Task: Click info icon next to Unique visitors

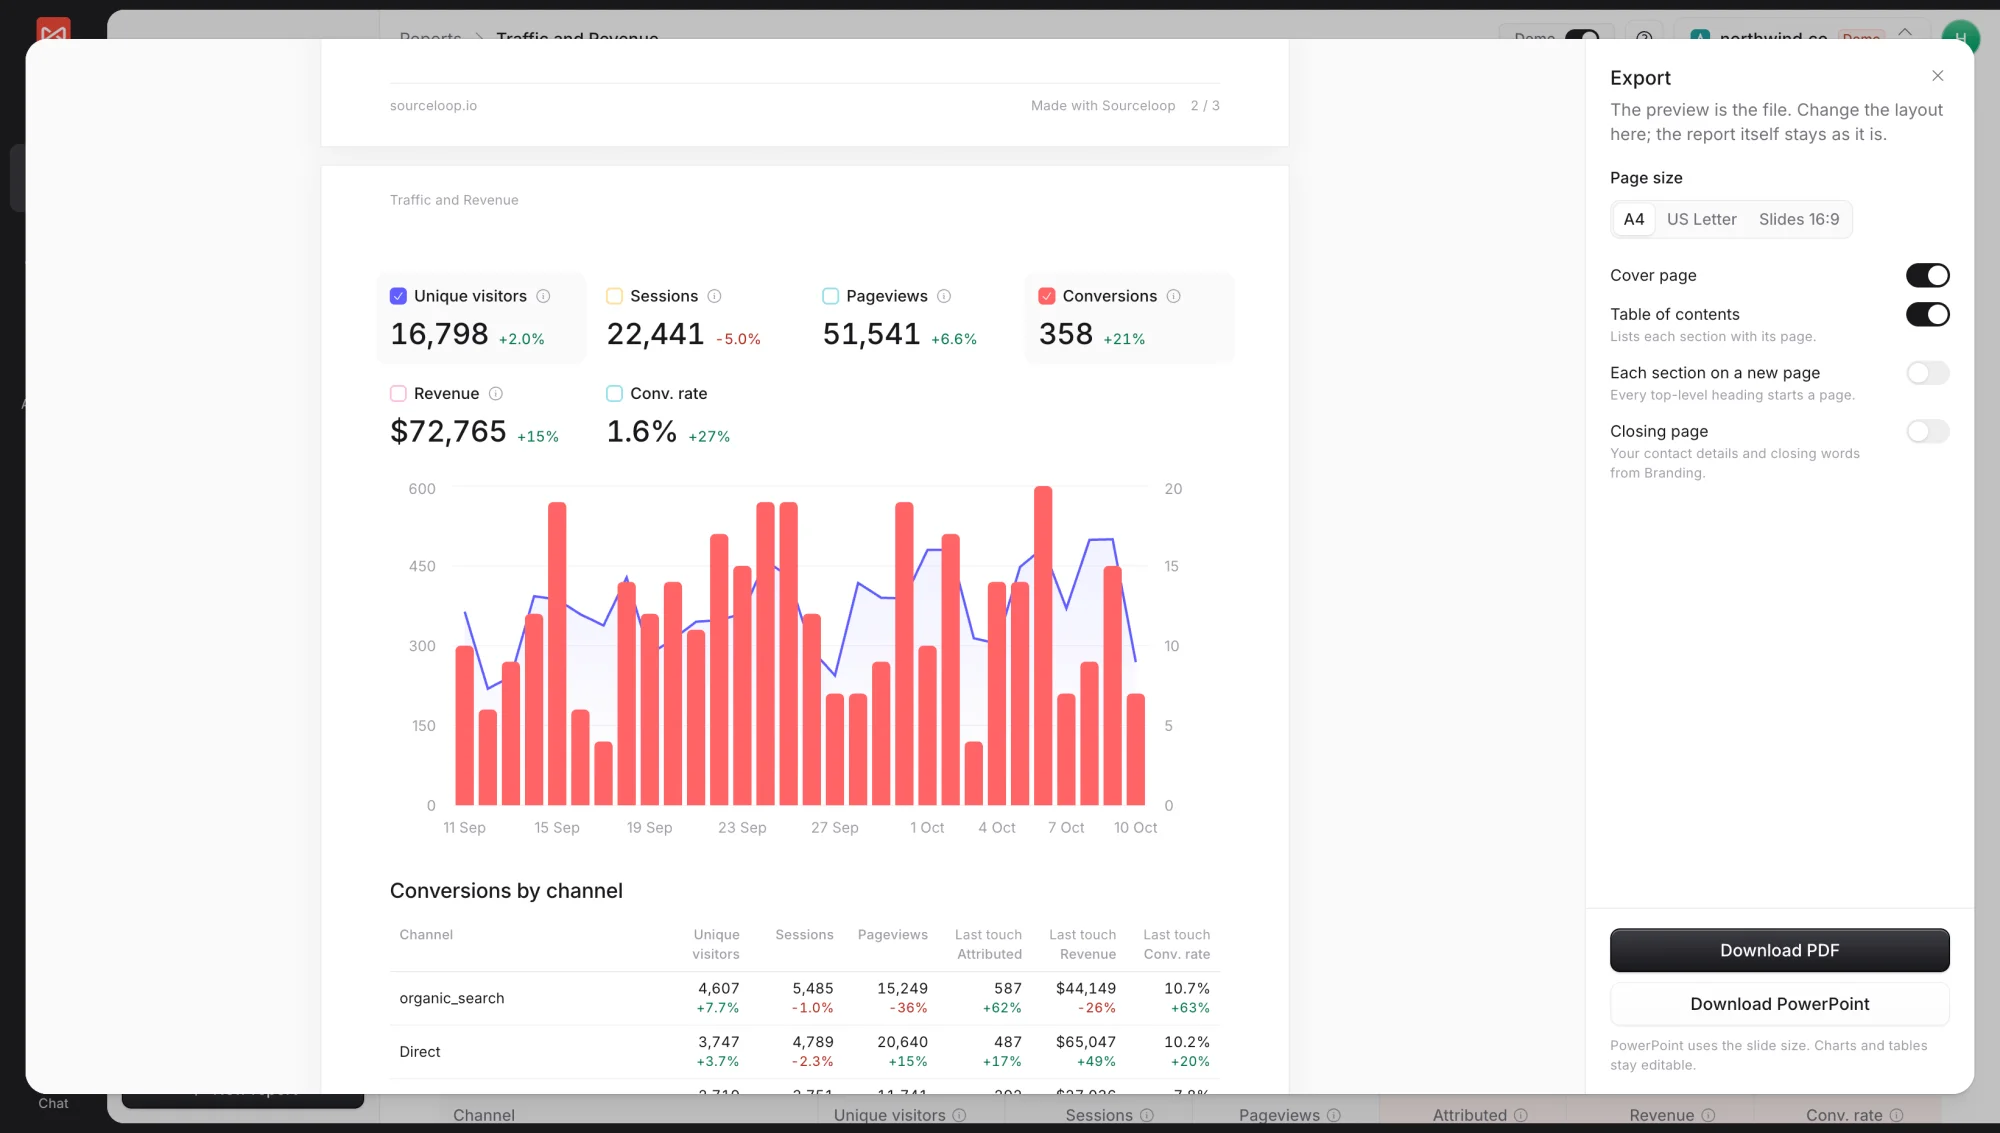Action: [543, 296]
